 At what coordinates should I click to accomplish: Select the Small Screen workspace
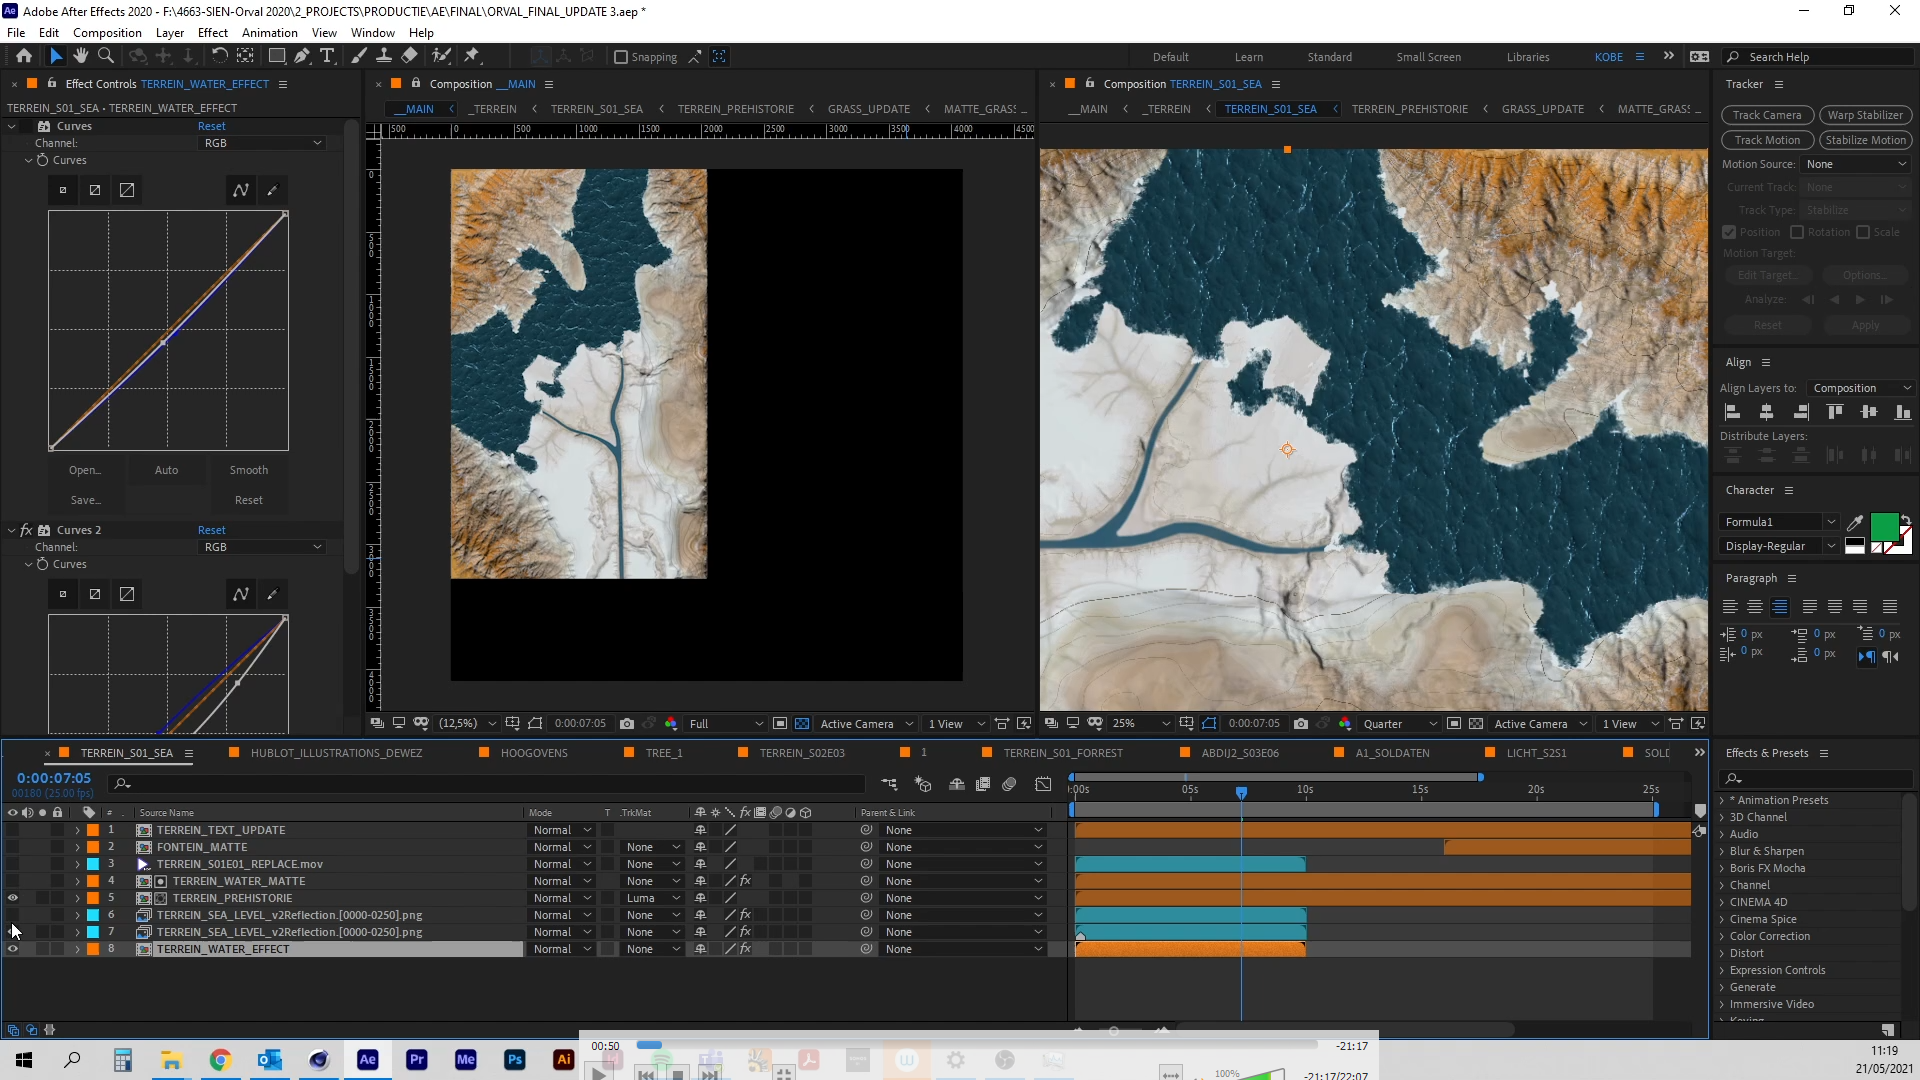pyautogui.click(x=1428, y=57)
